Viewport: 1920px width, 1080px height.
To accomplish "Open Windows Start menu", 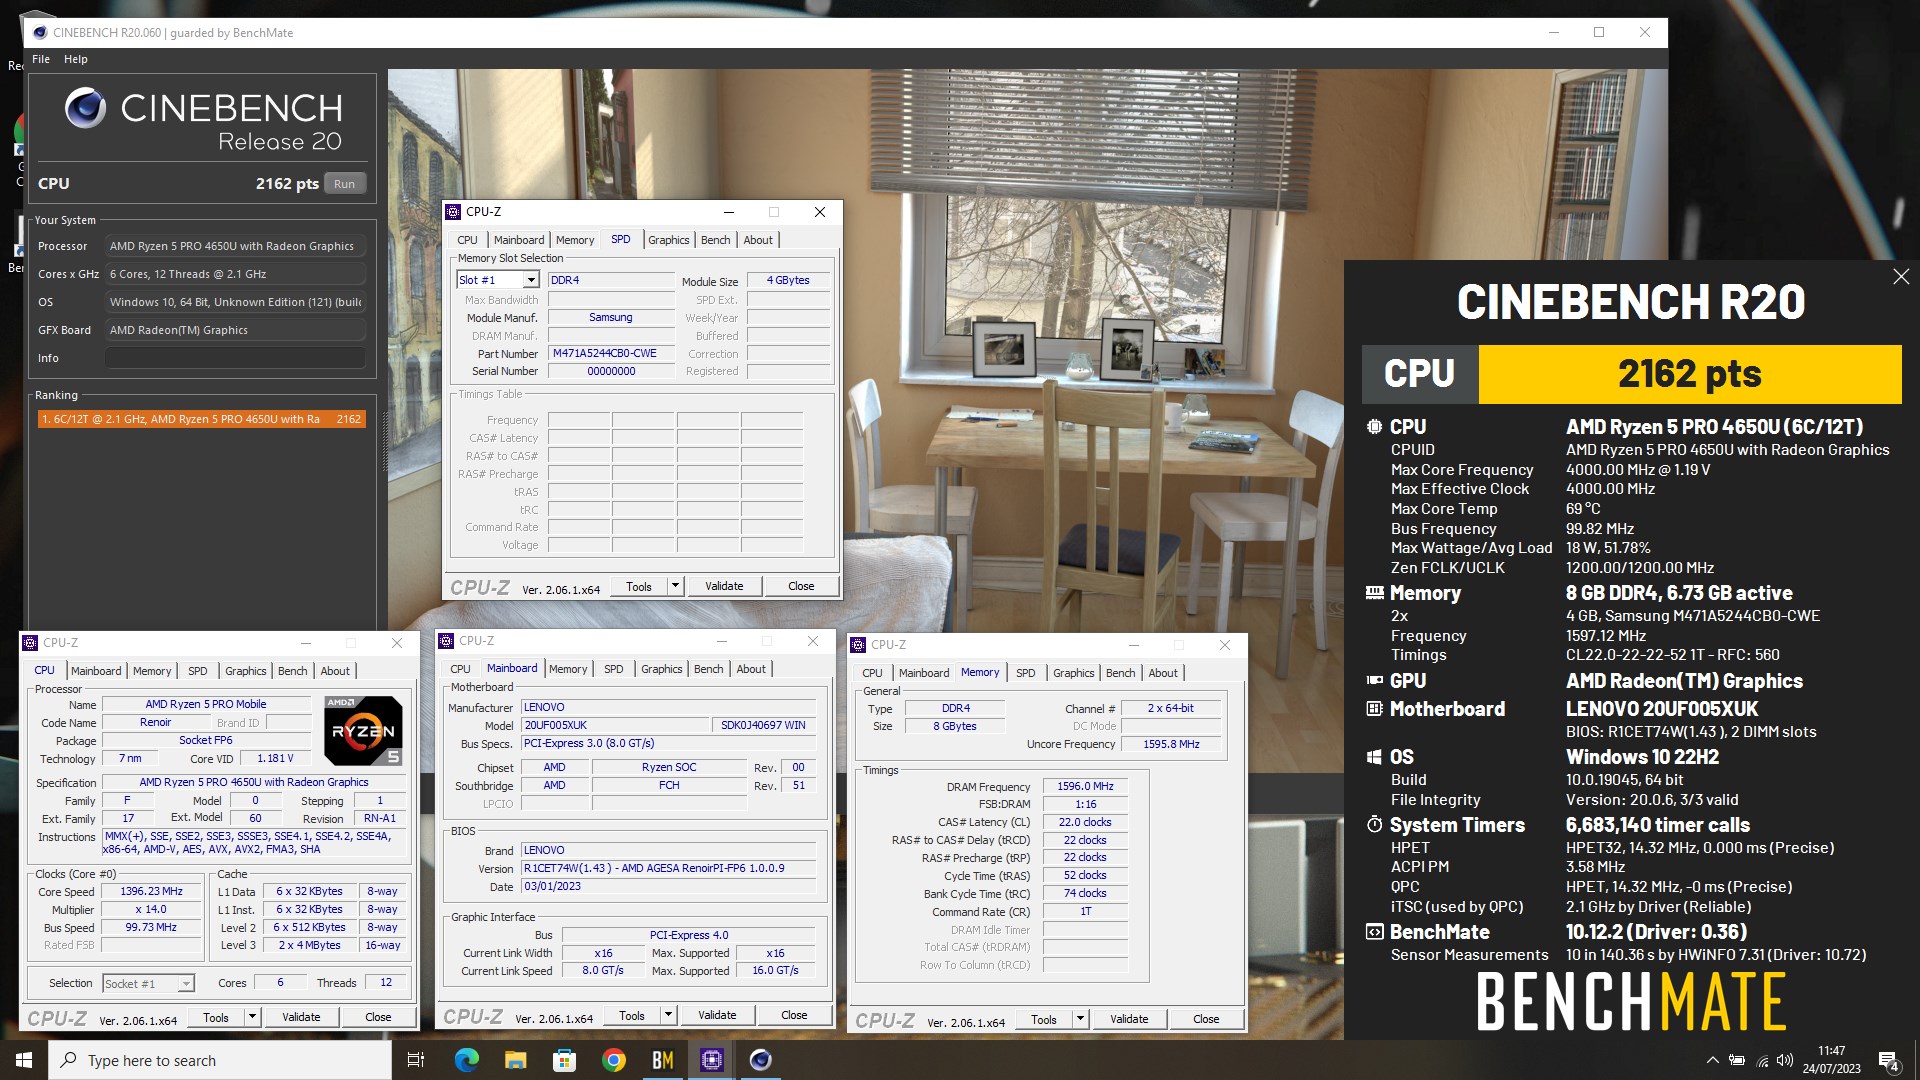I will [x=24, y=1060].
